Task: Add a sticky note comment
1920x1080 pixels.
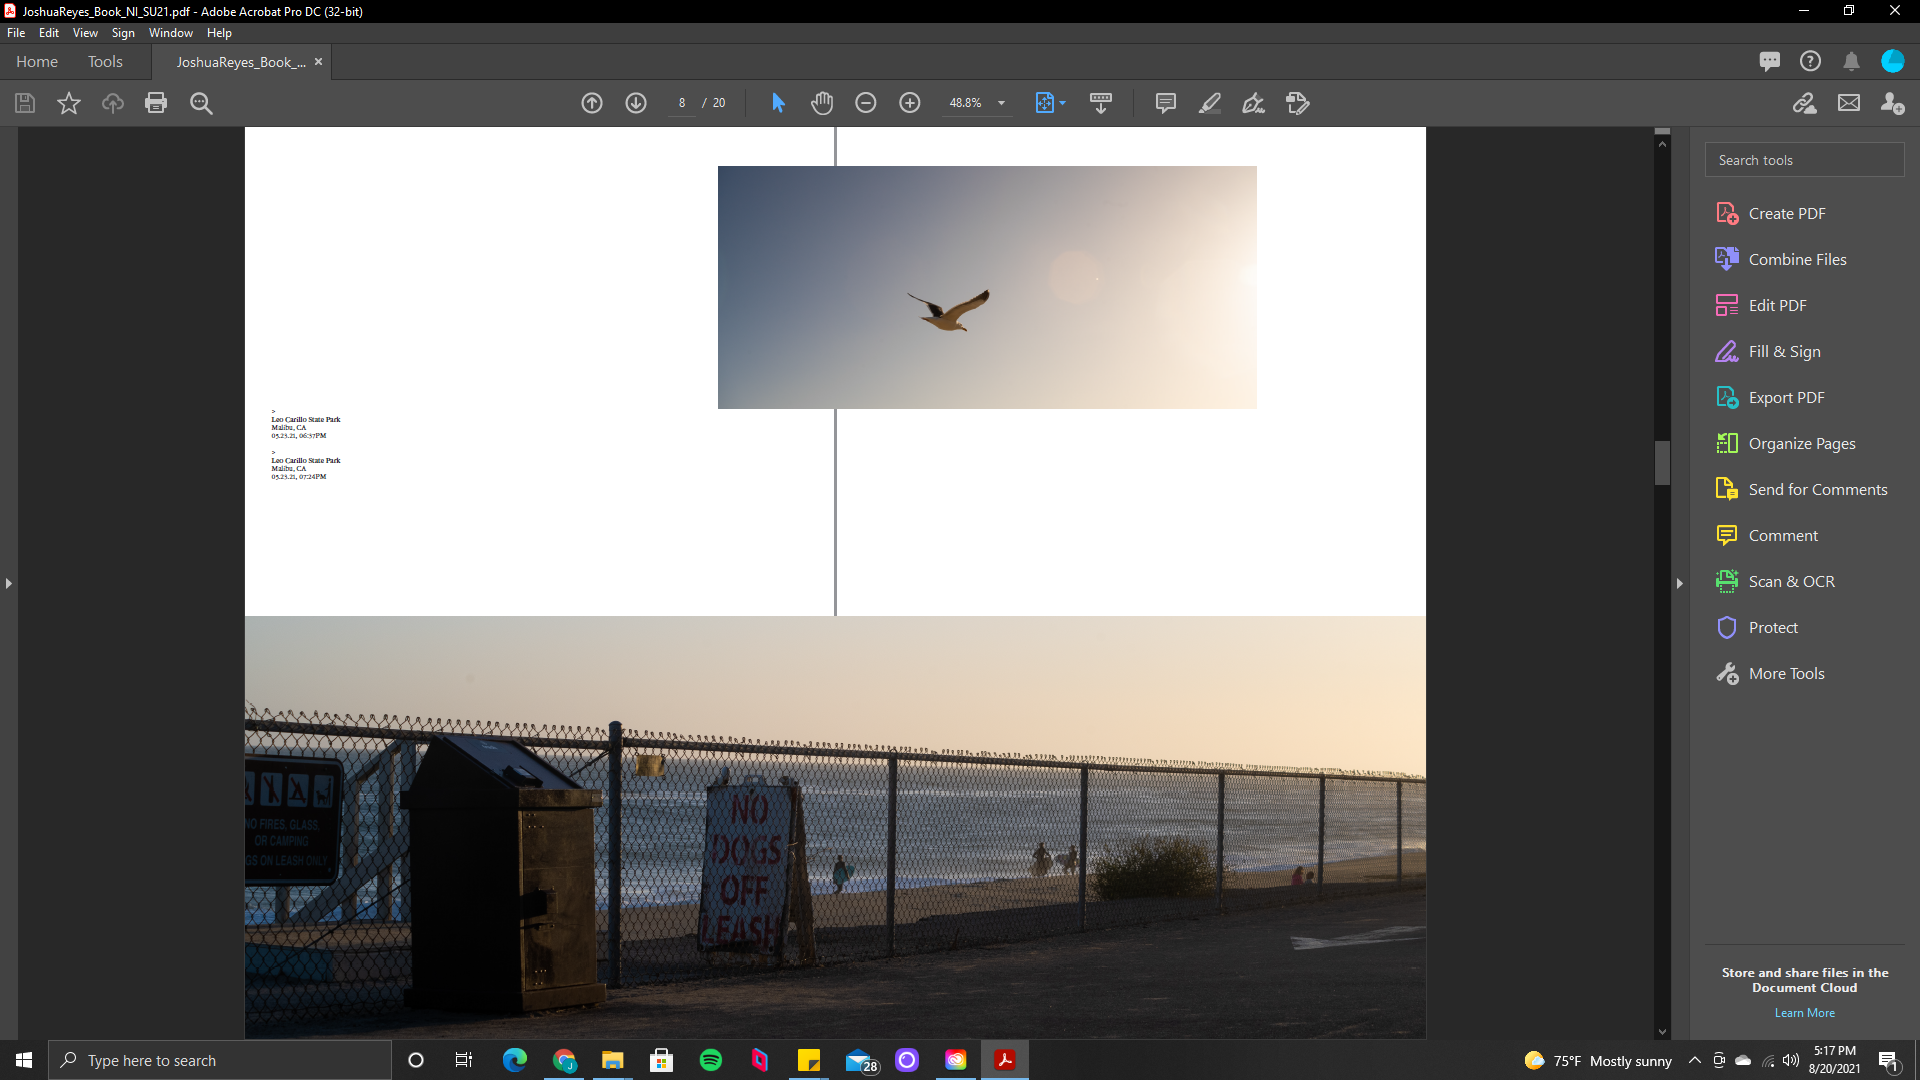Action: tap(1165, 103)
